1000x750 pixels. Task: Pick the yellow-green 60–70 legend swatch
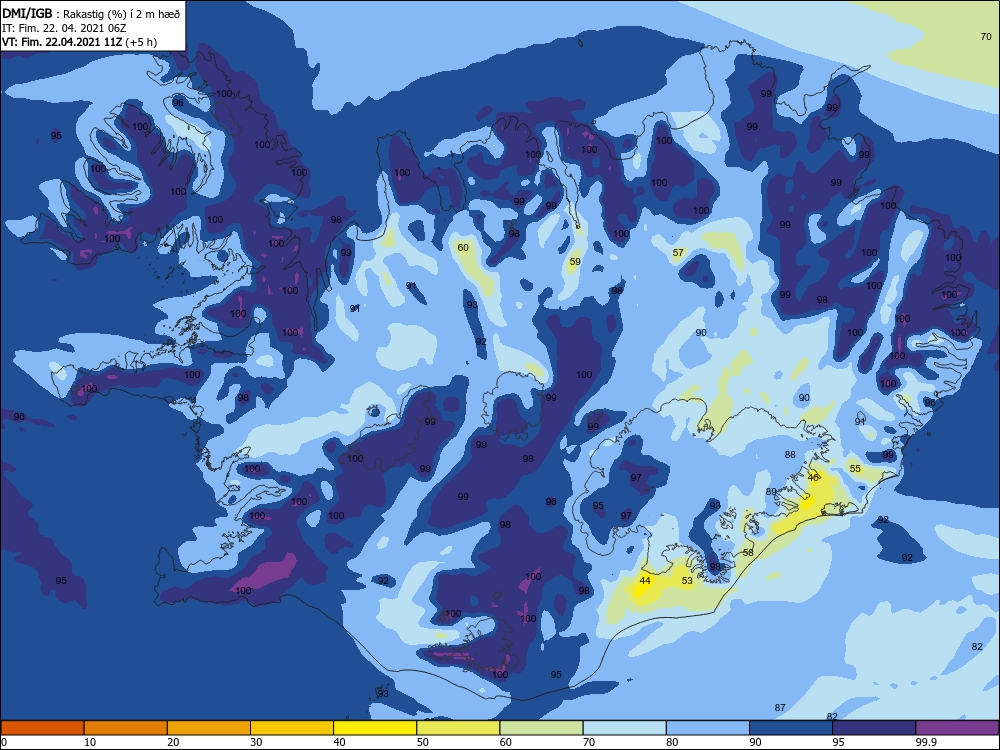tap(541, 728)
